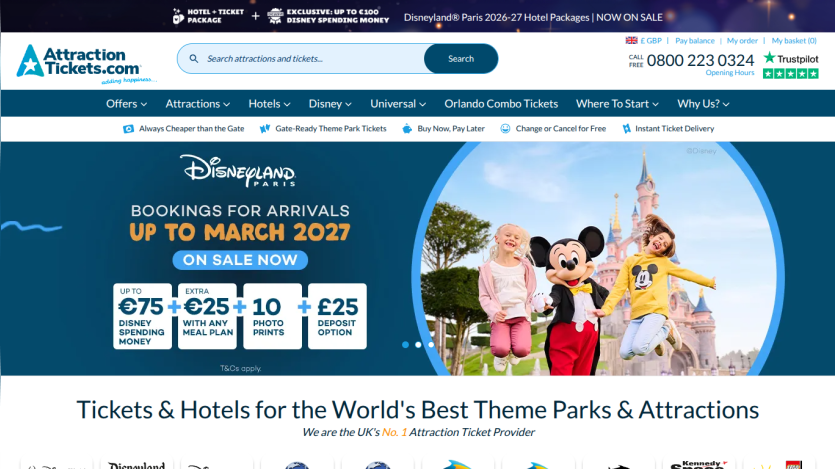Select the second carousel slide dot

pyautogui.click(x=418, y=345)
